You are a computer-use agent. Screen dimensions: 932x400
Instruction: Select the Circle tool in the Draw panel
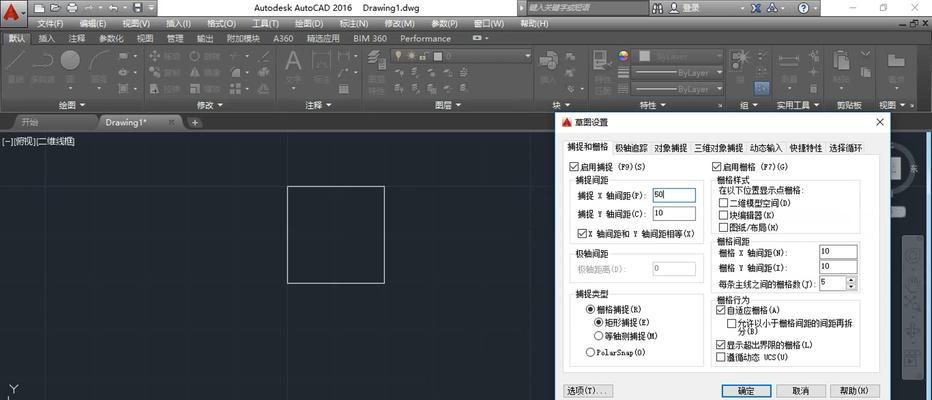pyautogui.click(x=70, y=60)
